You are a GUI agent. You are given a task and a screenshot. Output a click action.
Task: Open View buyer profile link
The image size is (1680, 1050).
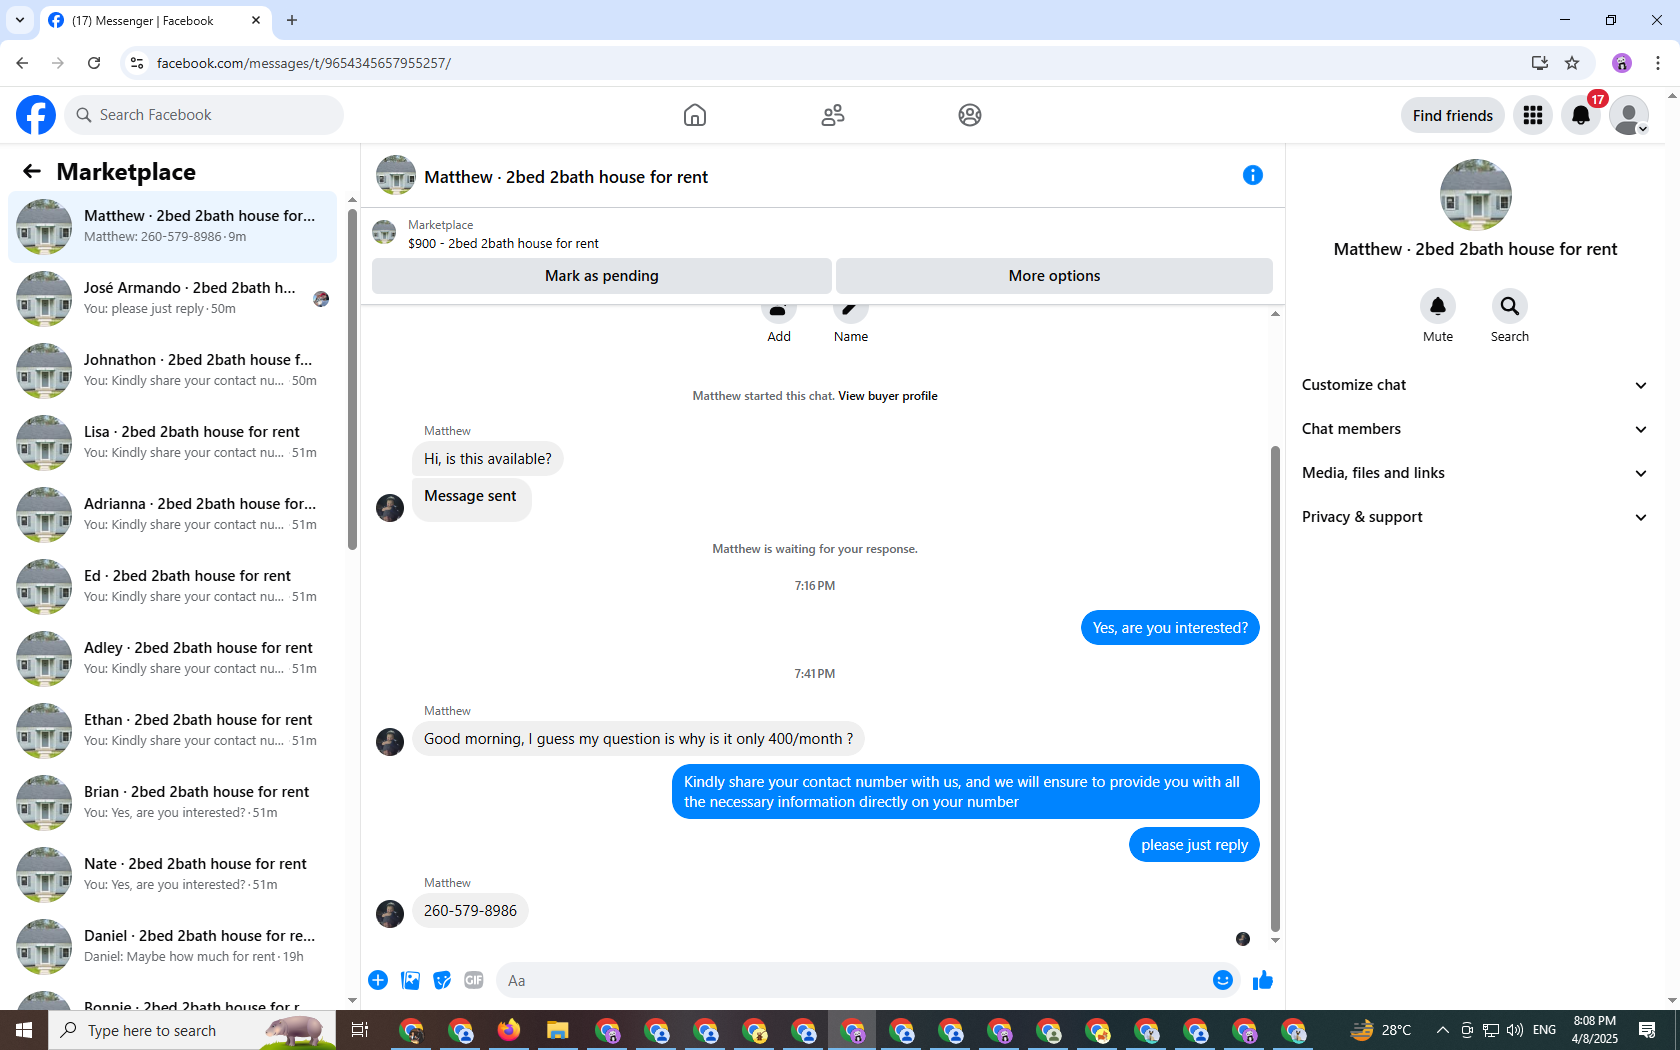888,396
